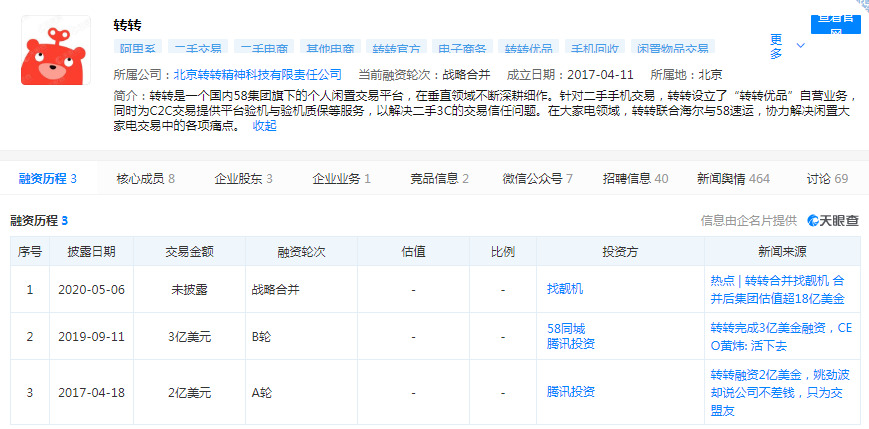
Task: Open 北京转转精神科技有限责任公司 company link
Action: point(258,75)
